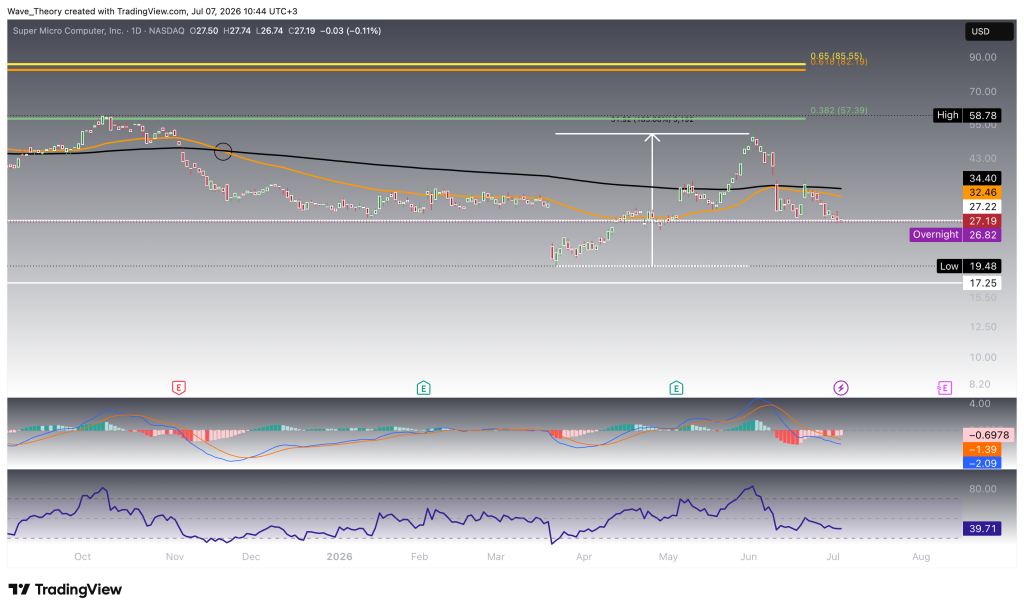
Task: Click the 17.25 horizontal line price label
Action: coord(982,283)
